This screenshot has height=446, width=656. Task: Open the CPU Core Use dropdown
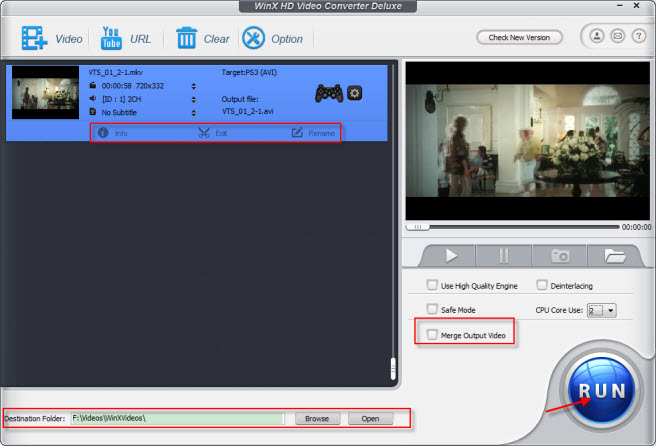602,310
